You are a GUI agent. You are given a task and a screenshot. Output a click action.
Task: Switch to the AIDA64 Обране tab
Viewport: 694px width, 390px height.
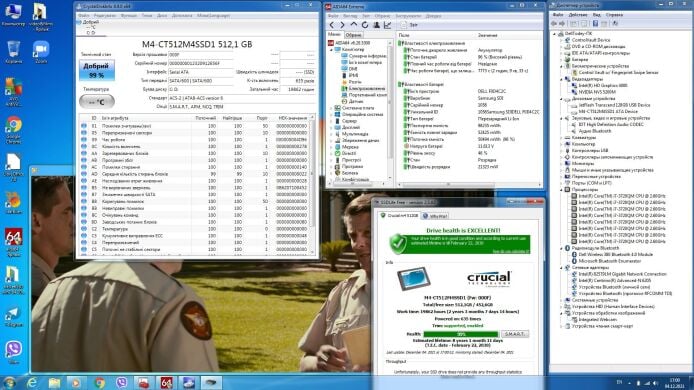point(353,35)
